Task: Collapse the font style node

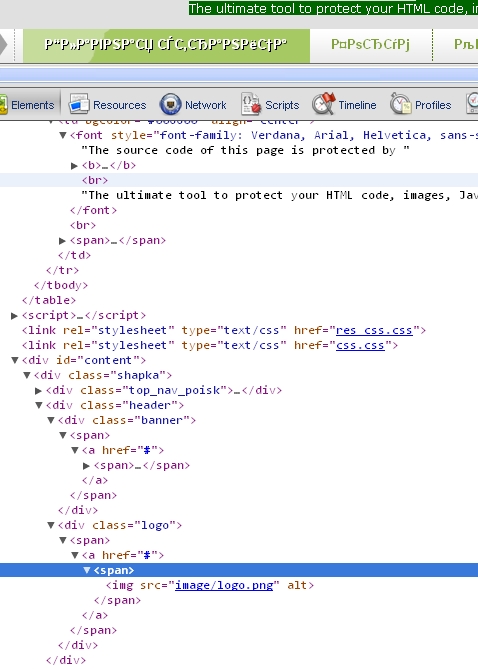Action: [x=63, y=135]
